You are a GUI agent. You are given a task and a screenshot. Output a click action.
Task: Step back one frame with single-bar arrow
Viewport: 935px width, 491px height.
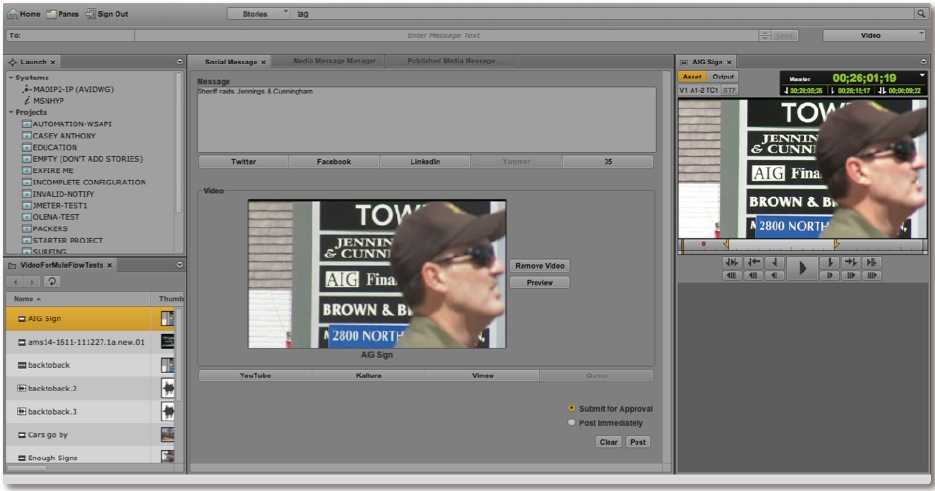point(774,275)
